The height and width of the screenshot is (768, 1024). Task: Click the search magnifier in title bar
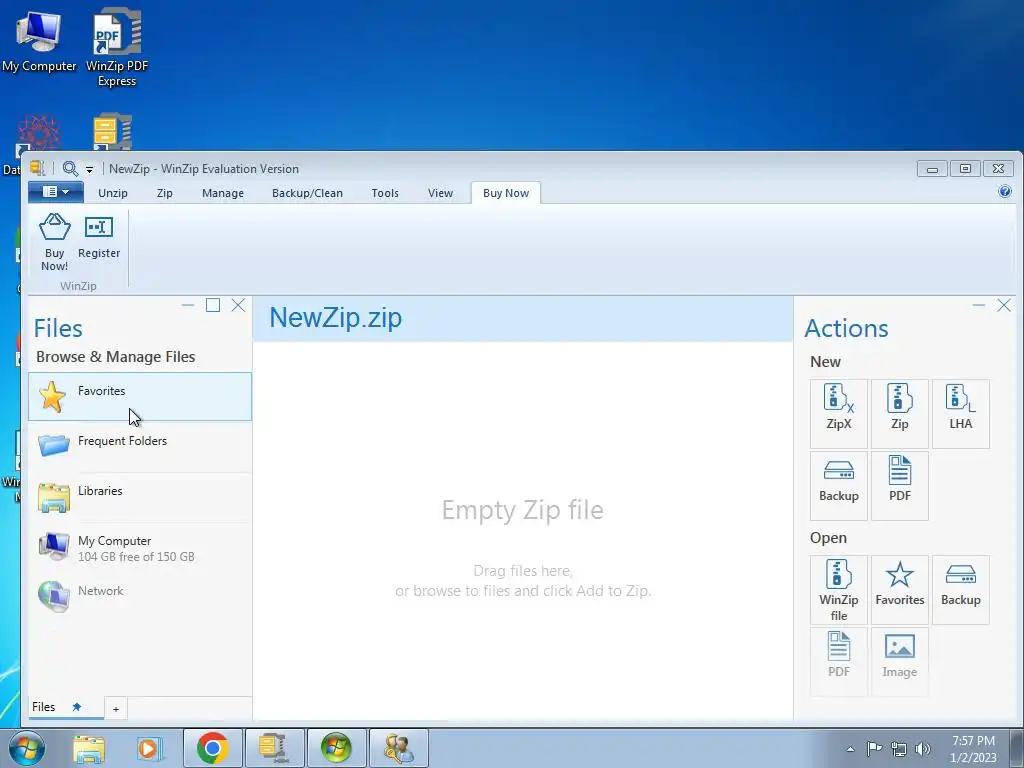tap(70, 168)
